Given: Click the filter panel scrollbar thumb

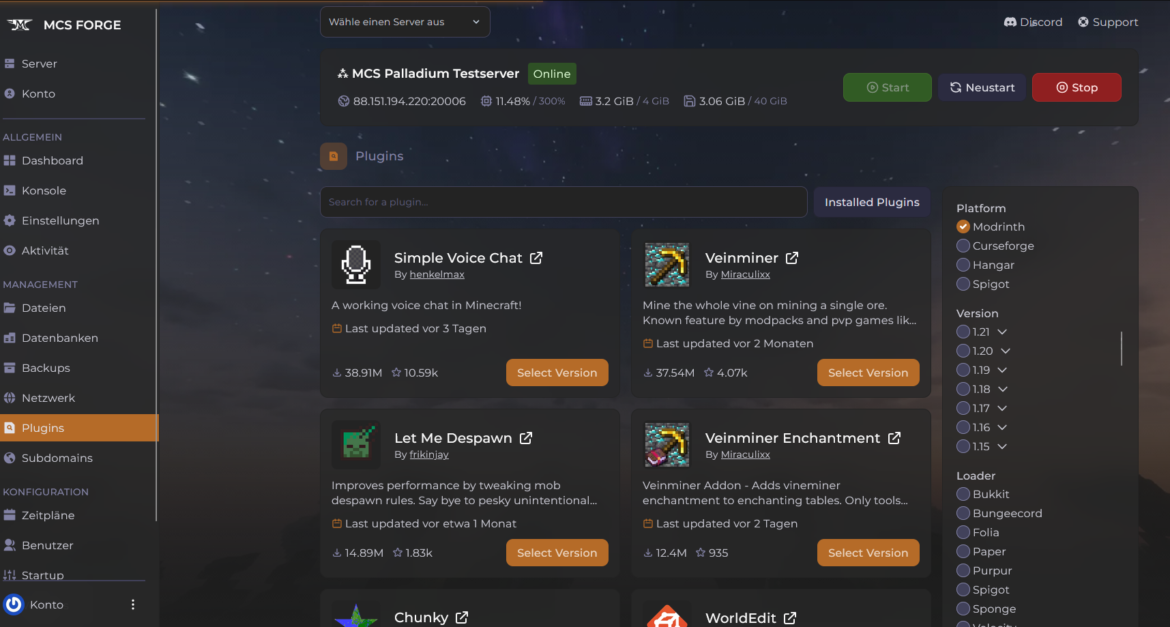Looking at the screenshot, I should (x=1121, y=349).
